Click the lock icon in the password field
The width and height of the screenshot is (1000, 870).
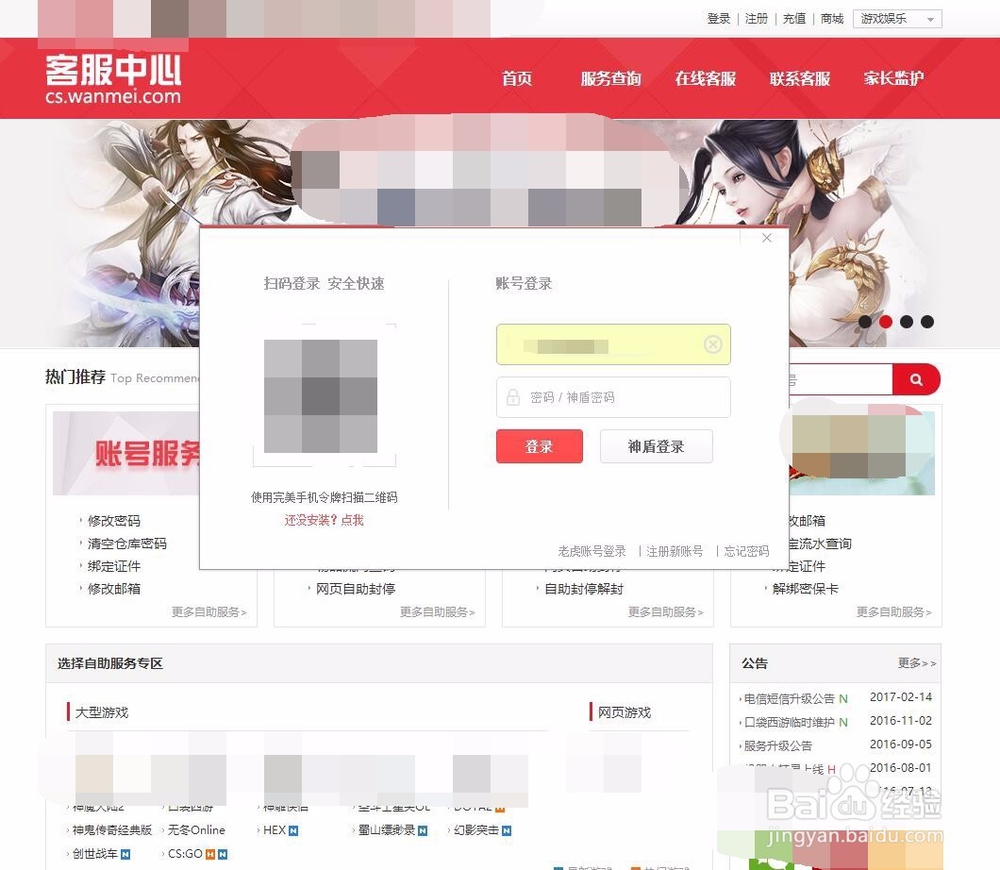click(511, 397)
